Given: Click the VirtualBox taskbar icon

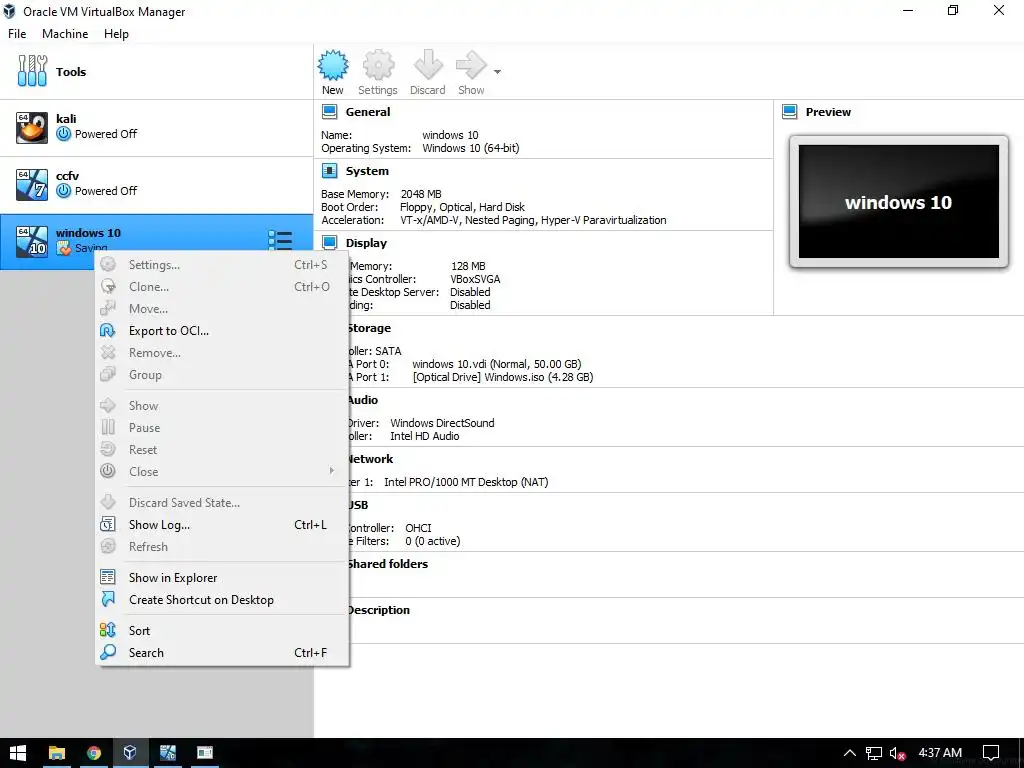Looking at the screenshot, I should [130, 753].
